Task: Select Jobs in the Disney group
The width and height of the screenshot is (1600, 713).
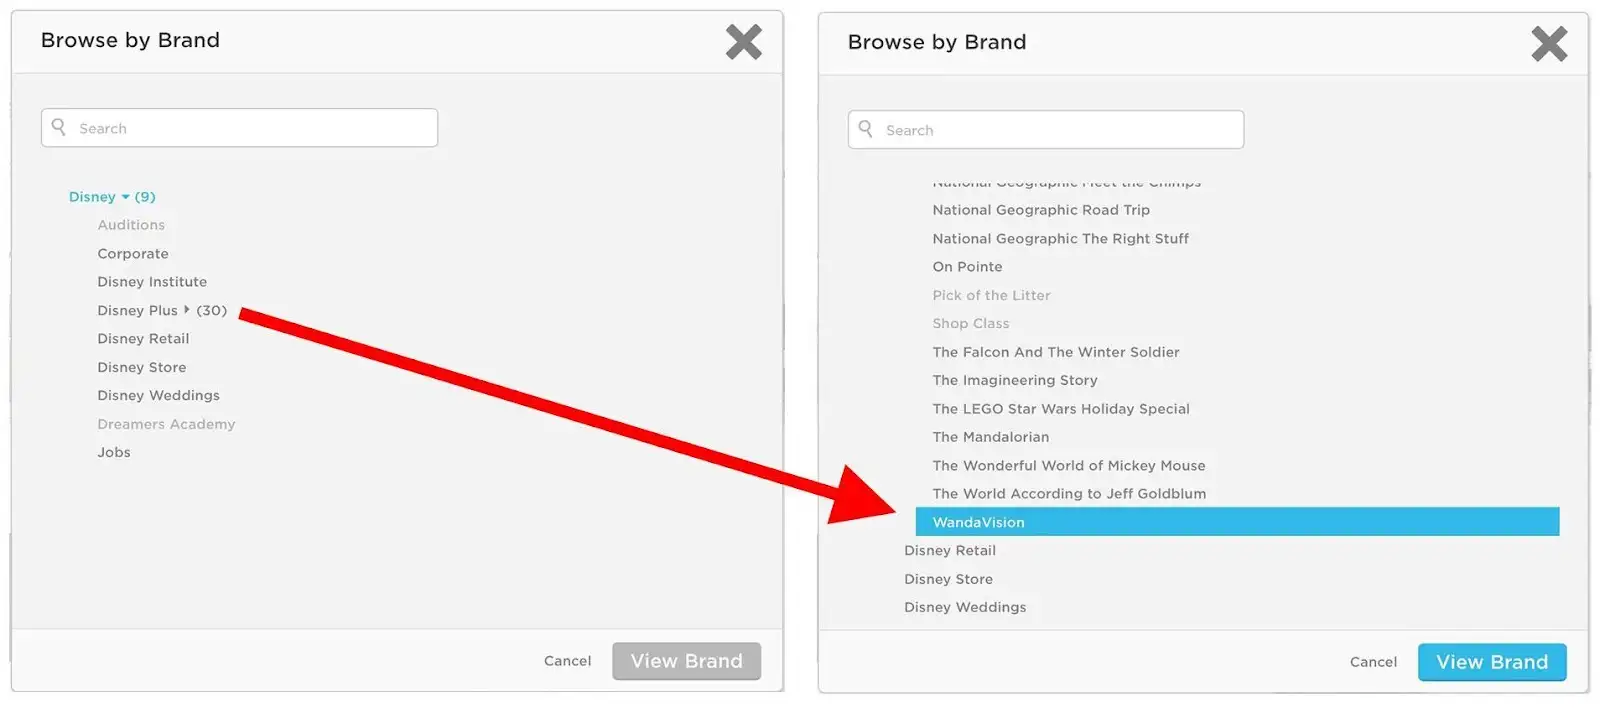Action: point(114,452)
